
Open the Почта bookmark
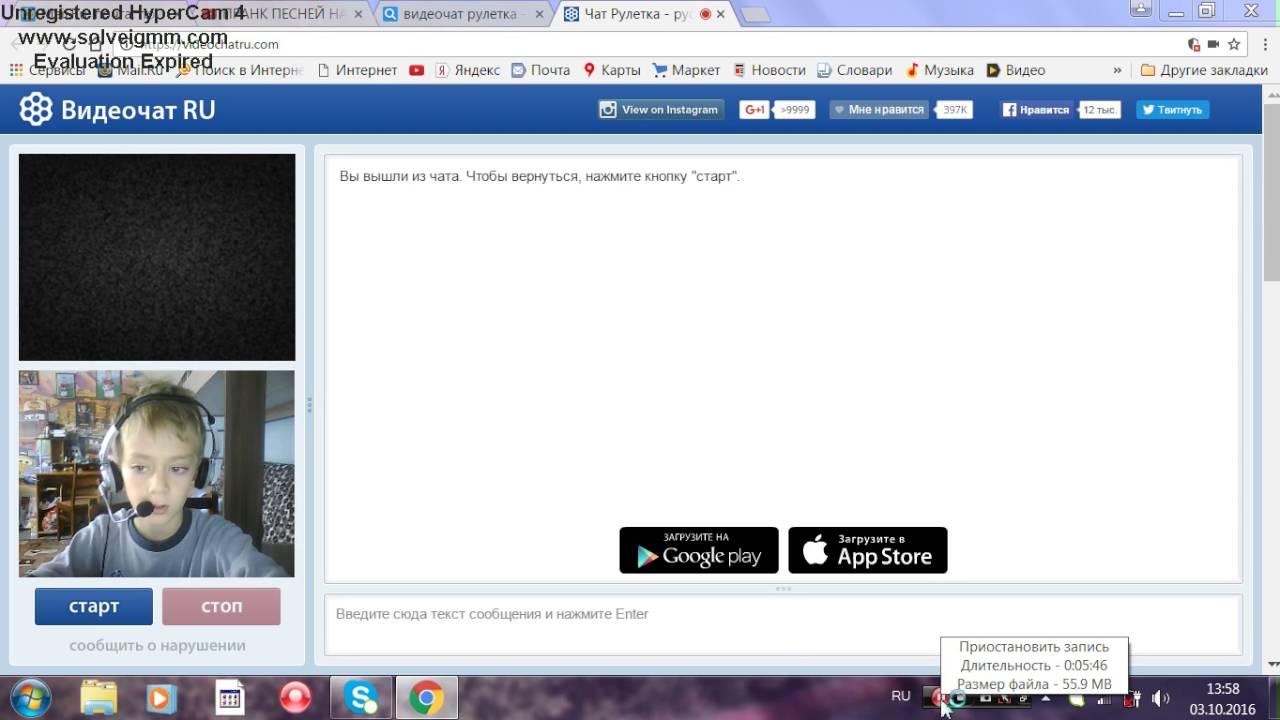tap(540, 70)
